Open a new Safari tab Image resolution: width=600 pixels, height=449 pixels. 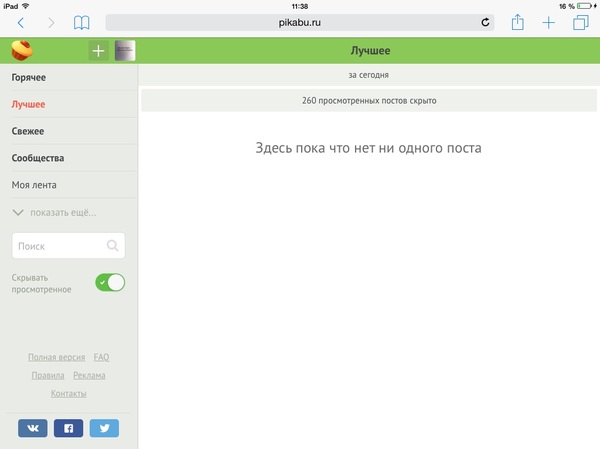[549, 22]
